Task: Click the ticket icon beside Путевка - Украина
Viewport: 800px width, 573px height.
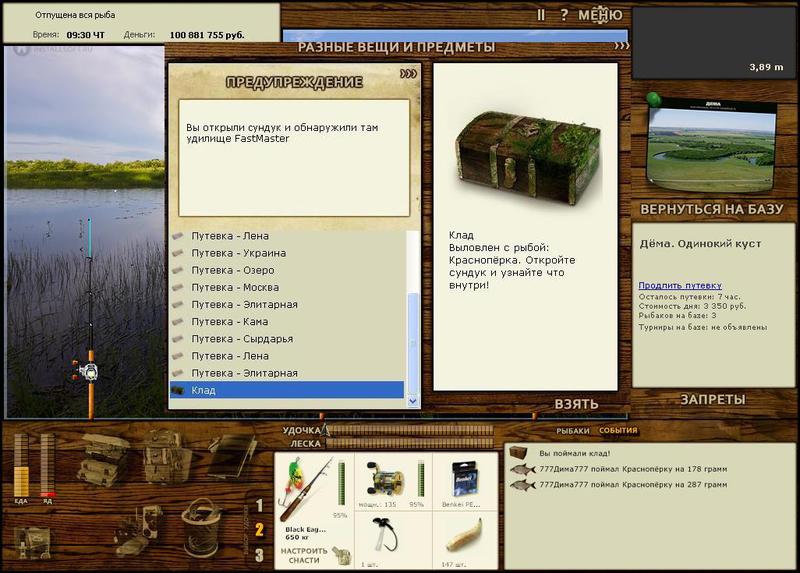Action: coord(178,253)
